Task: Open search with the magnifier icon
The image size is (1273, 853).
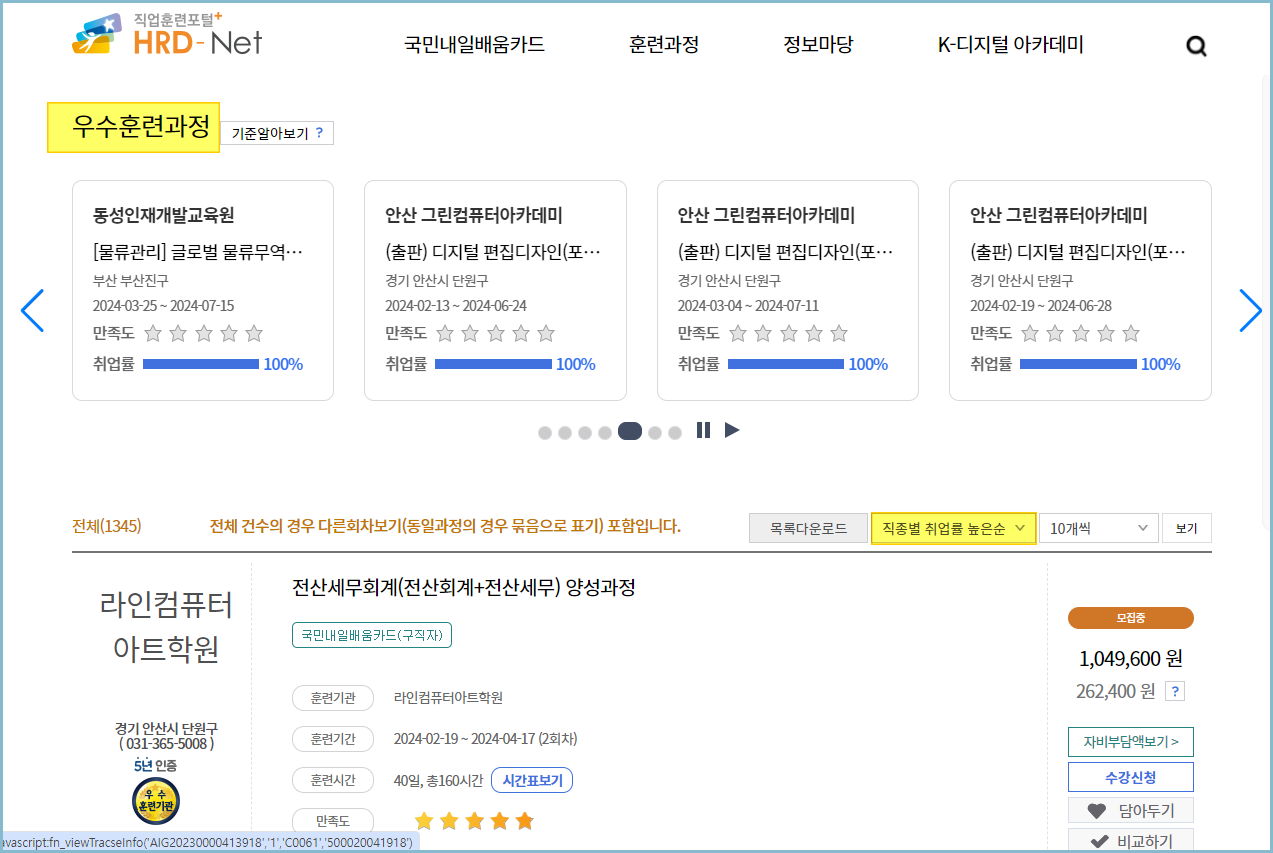Action: (1195, 44)
